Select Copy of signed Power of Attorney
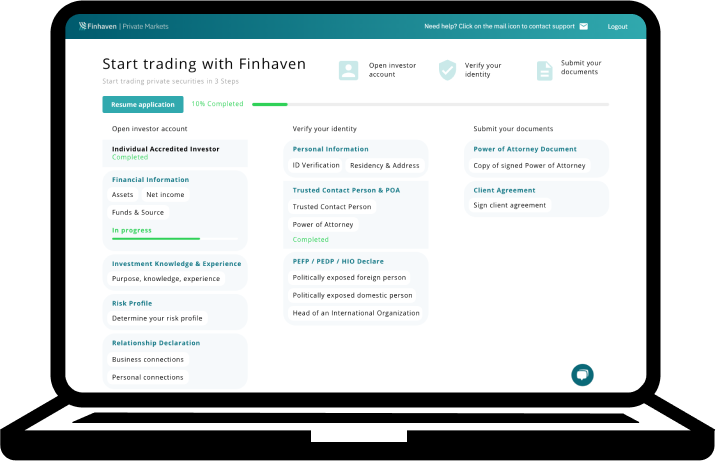This screenshot has width=716, height=461. pyautogui.click(x=529, y=165)
